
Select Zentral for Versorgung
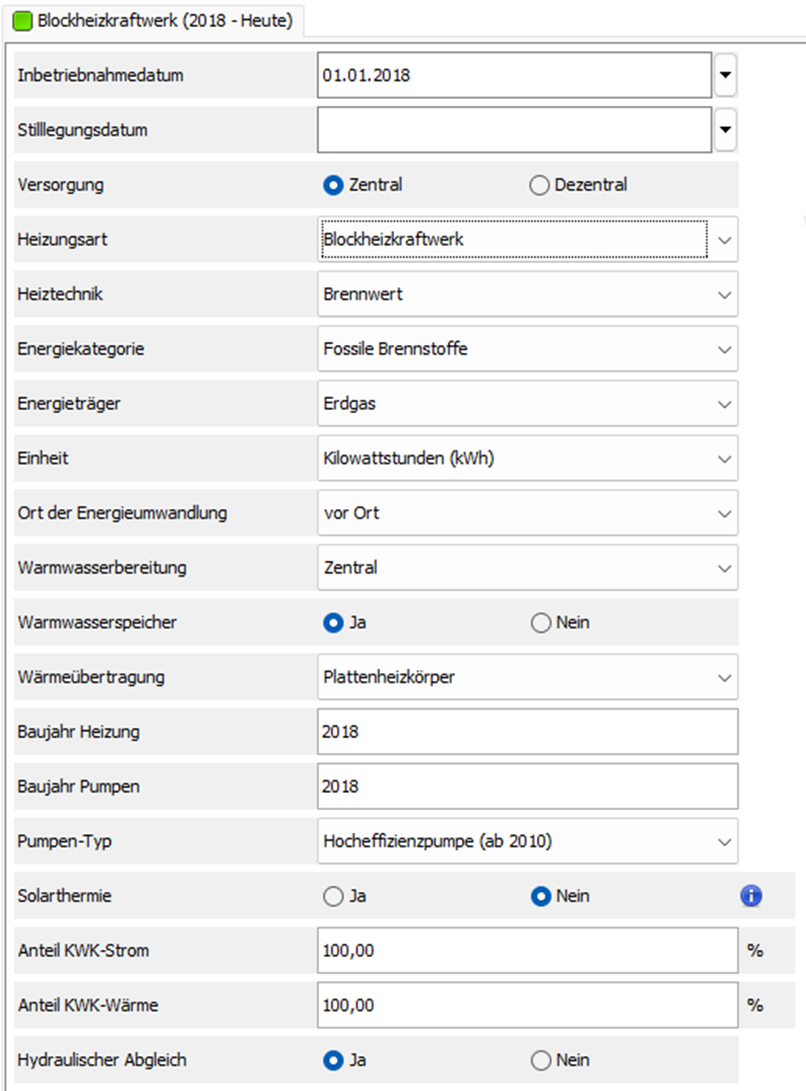tap(333, 185)
